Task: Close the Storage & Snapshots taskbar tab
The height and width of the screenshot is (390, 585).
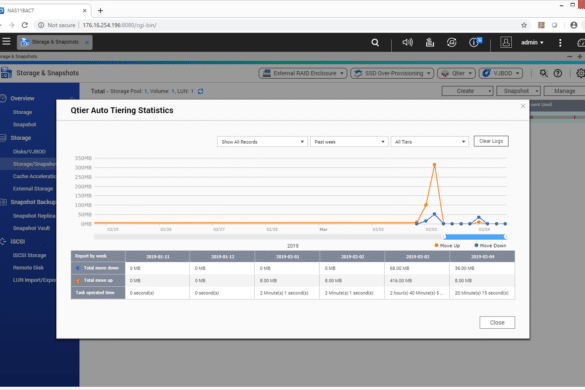Action: pos(87,42)
